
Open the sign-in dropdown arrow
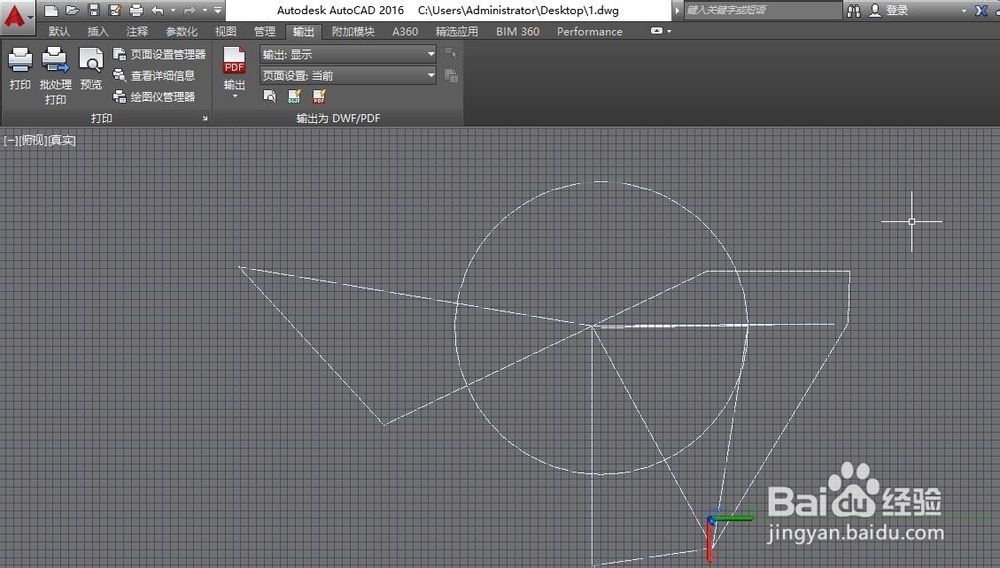coord(964,11)
